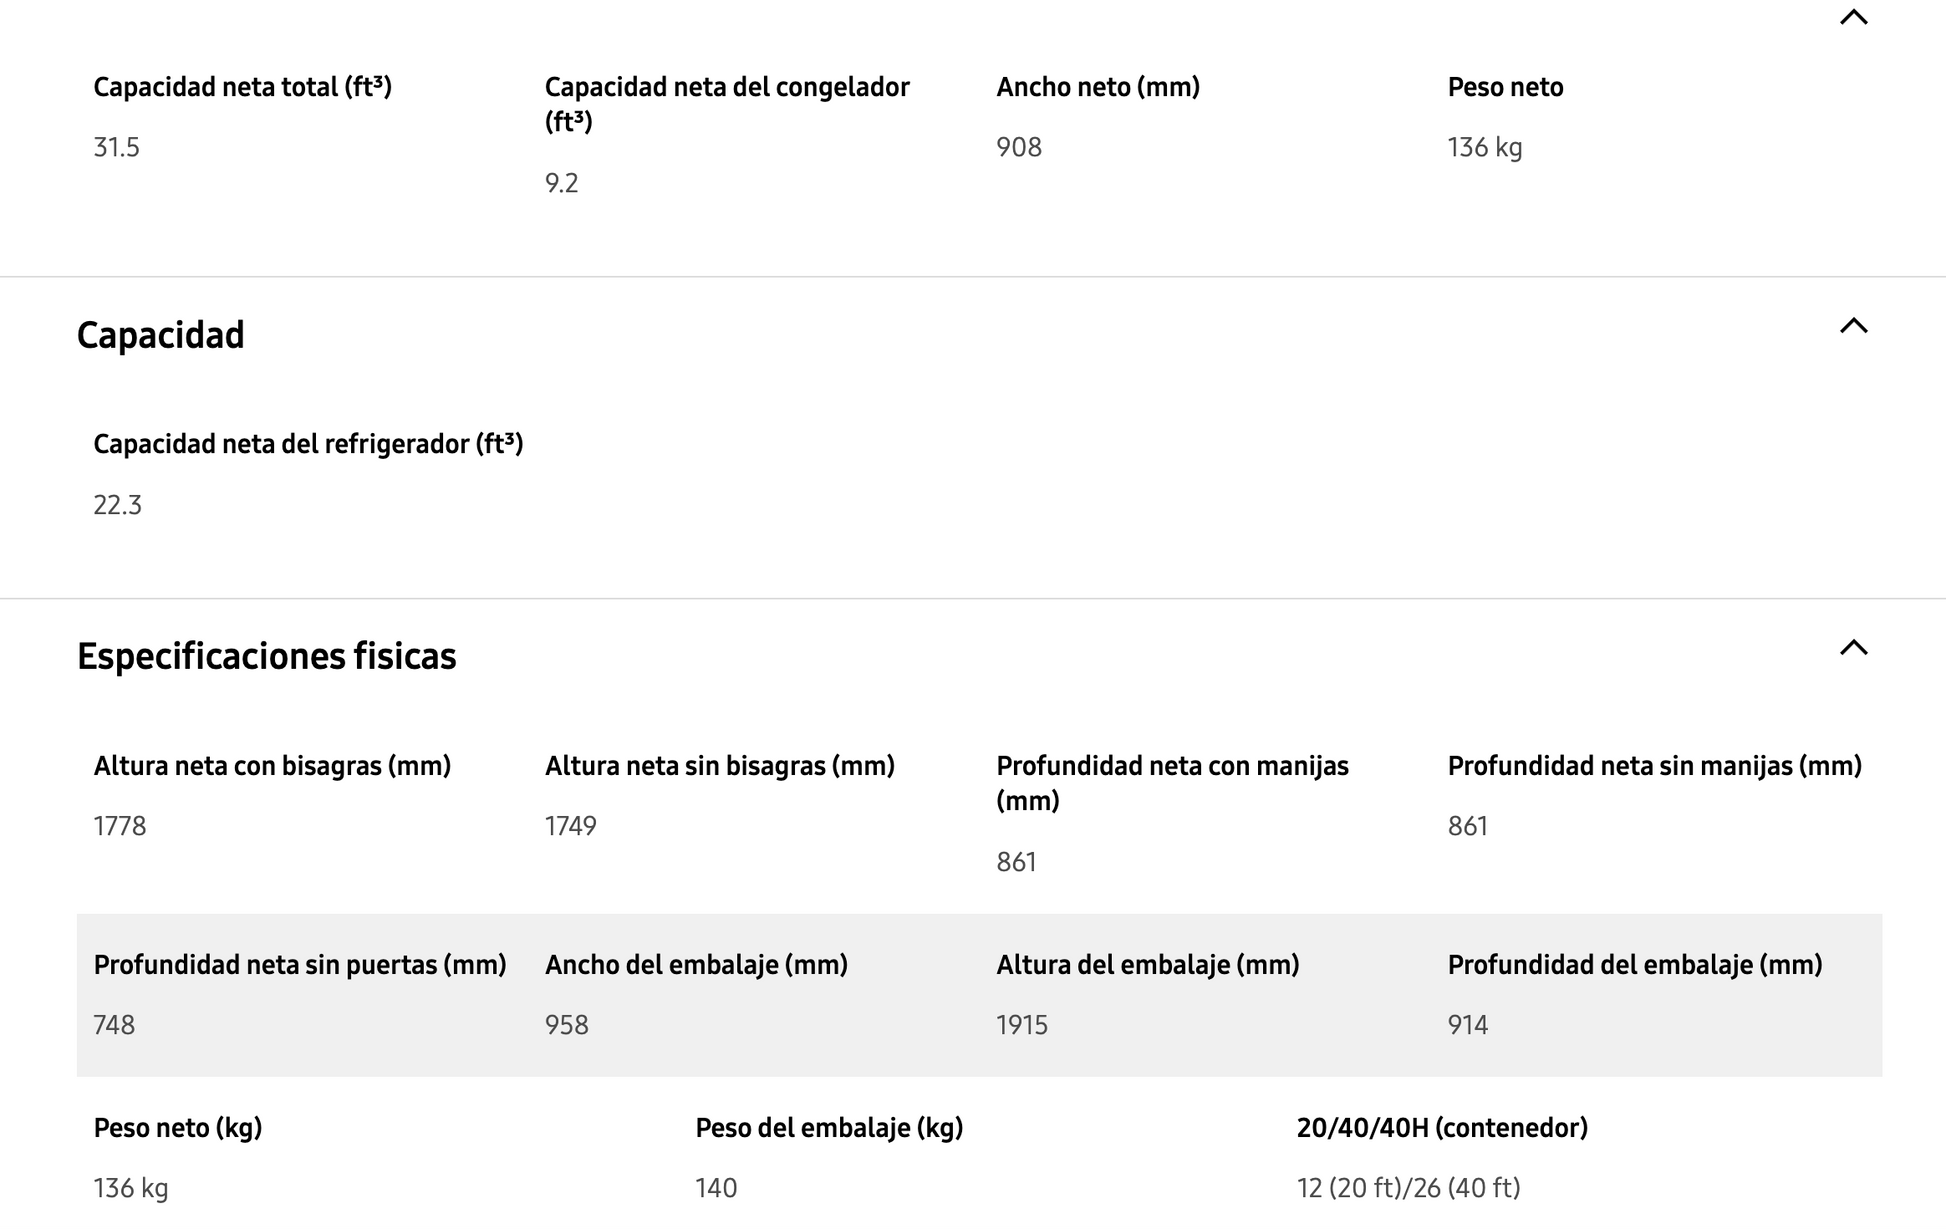The width and height of the screenshot is (1946, 1229).
Task: Collapse the Capacidad section chevron
Action: (1853, 326)
